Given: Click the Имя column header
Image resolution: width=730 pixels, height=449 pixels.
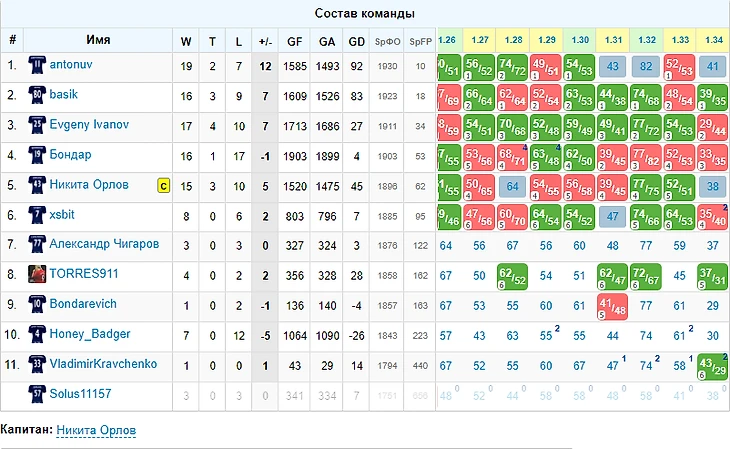Looking at the screenshot, I should pos(98,41).
